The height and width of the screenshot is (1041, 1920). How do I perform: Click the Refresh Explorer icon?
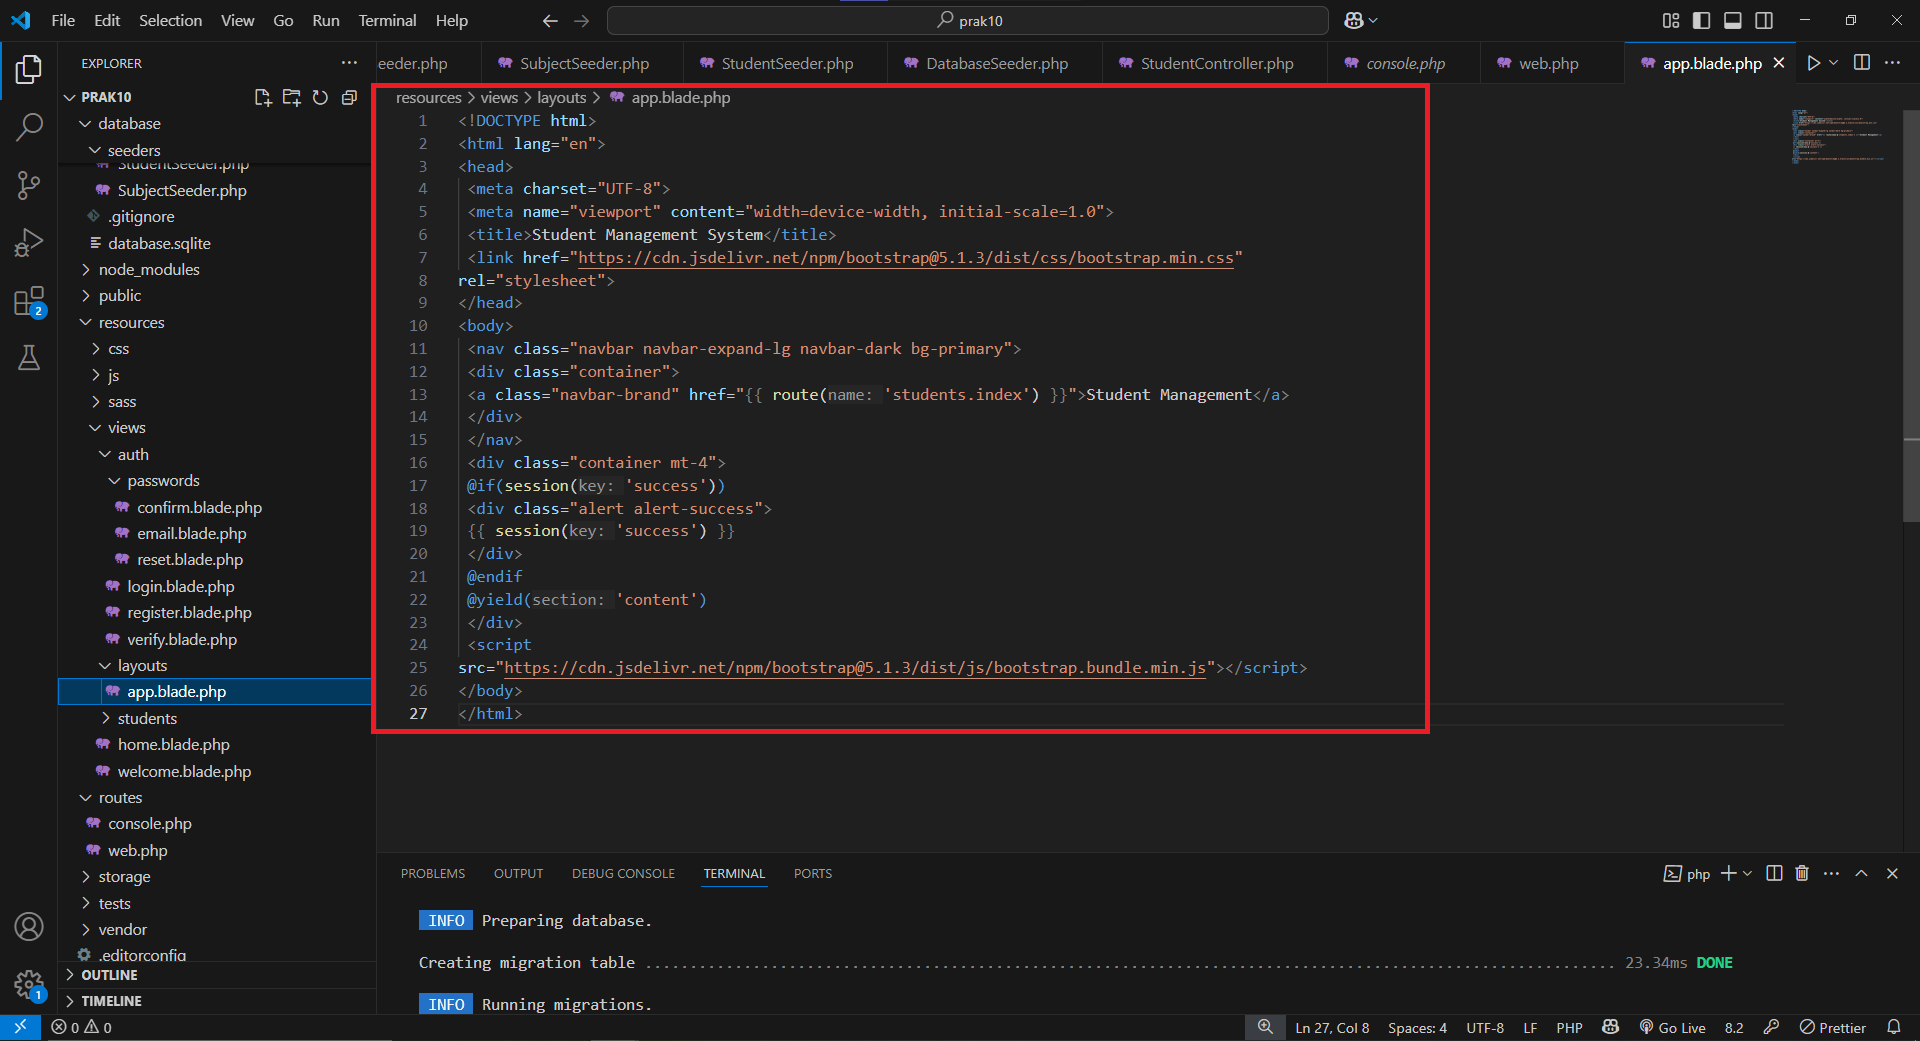point(320,97)
